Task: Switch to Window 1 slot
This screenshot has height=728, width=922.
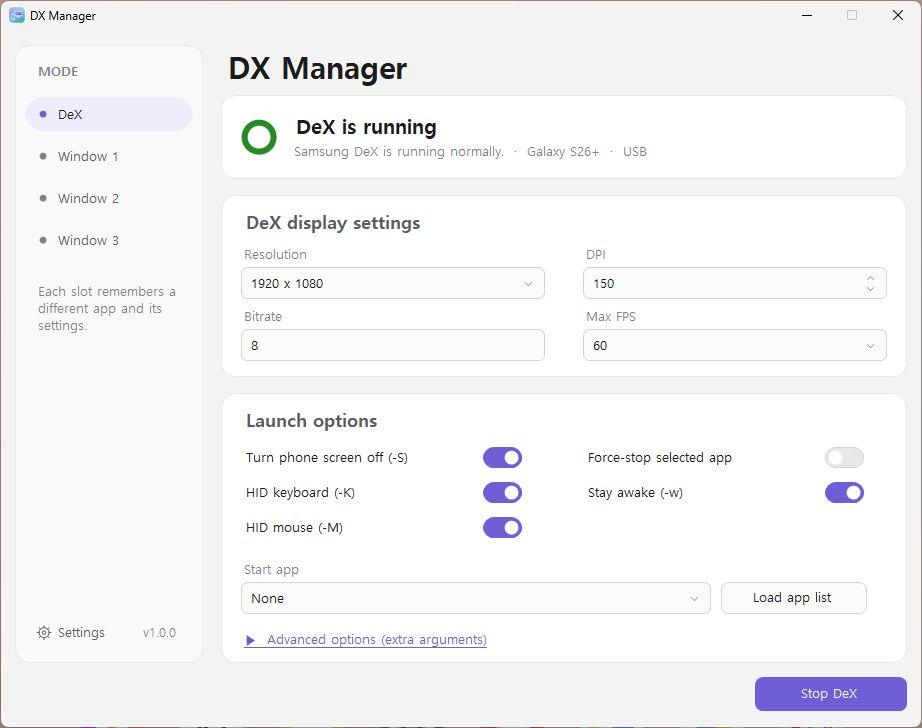Action: coord(109,156)
